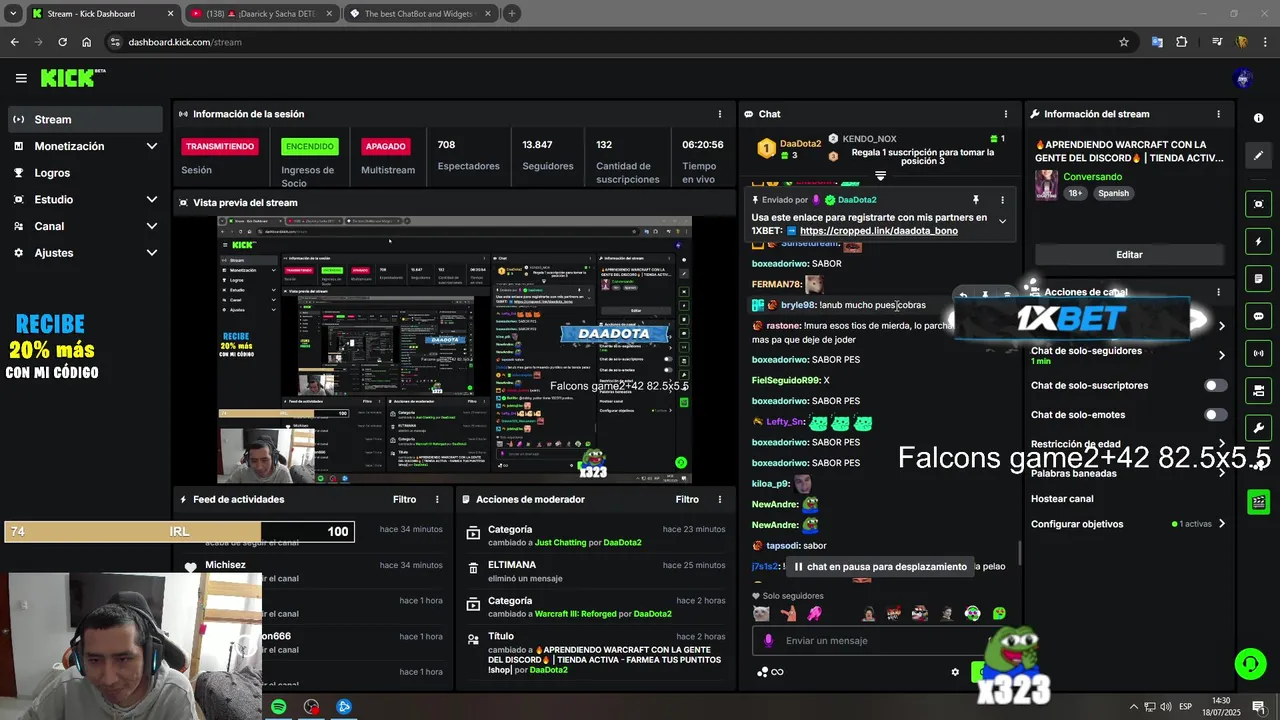Open Palabras baneadas arrow
This screenshot has width=1280, height=720.
coord(1221,472)
